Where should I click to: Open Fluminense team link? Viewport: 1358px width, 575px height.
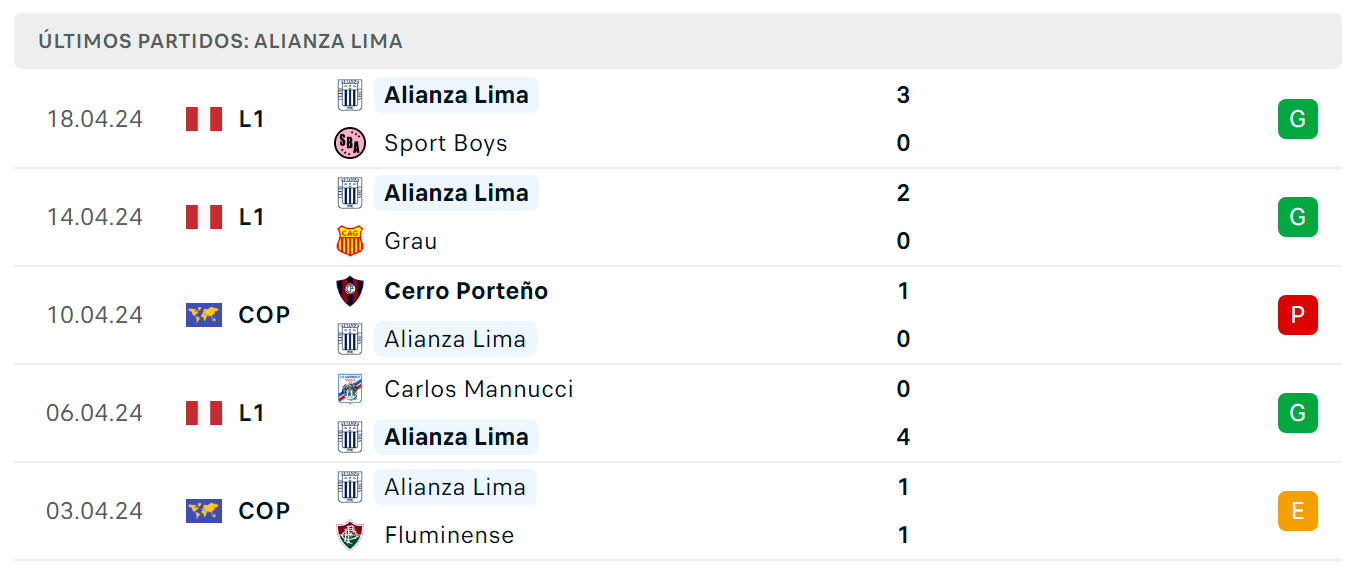[x=449, y=535]
